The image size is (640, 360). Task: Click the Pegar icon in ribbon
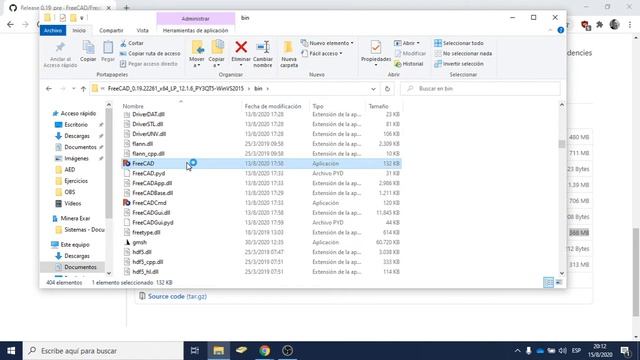click(x=108, y=47)
